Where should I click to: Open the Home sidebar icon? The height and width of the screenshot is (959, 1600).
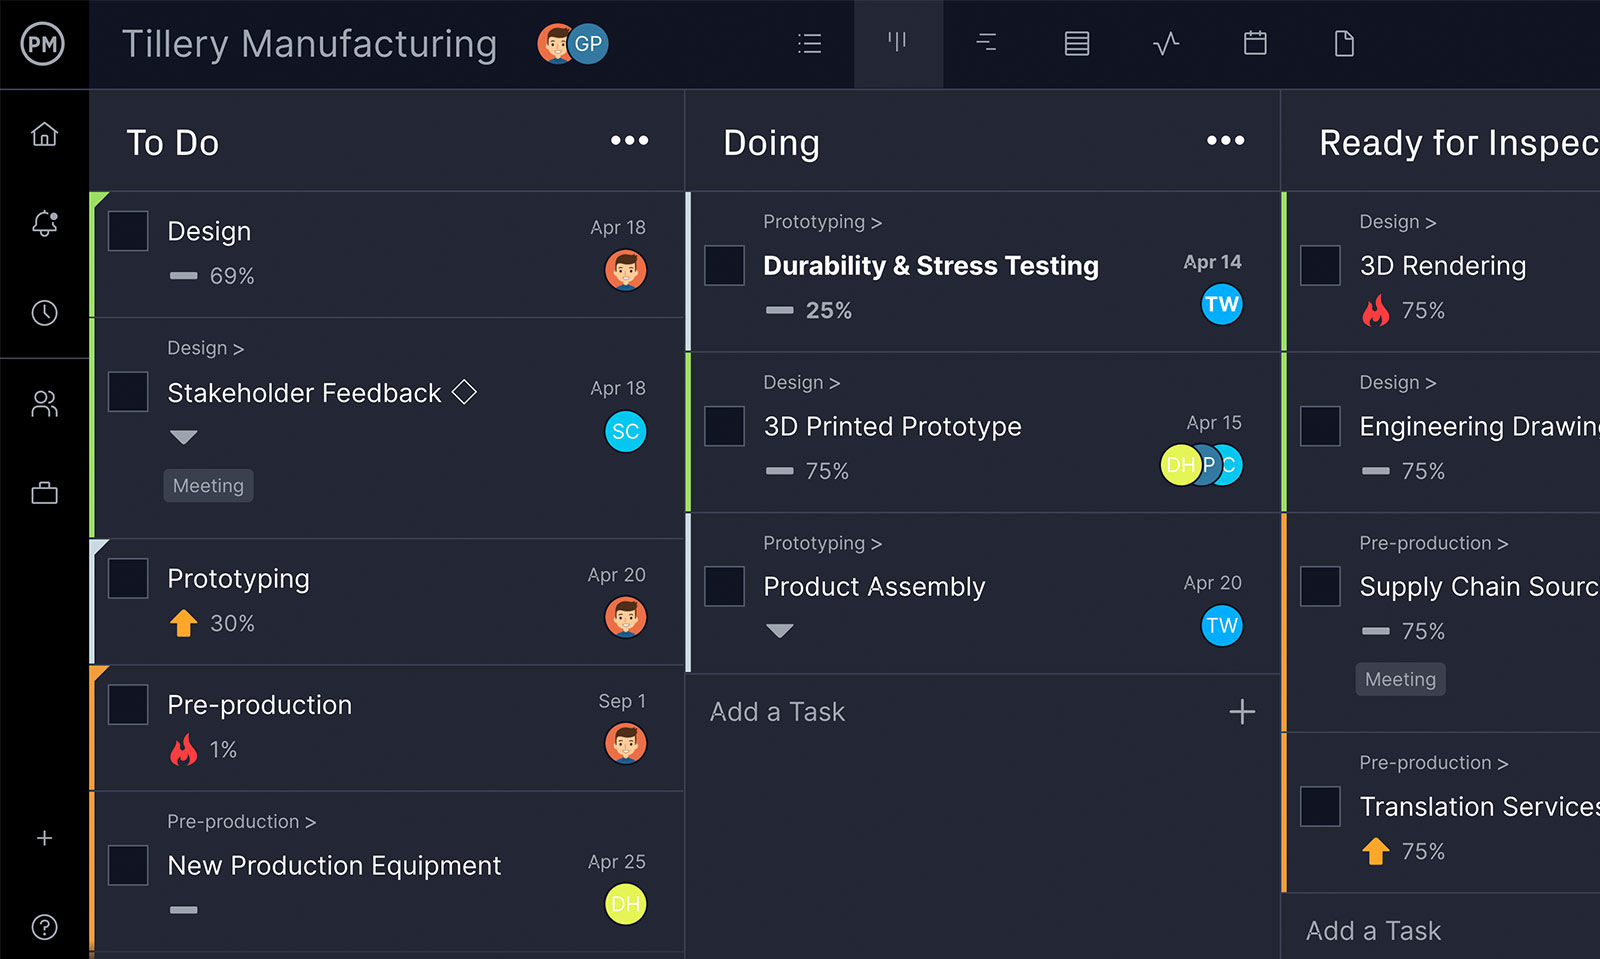pyautogui.click(x=44, y=134)
